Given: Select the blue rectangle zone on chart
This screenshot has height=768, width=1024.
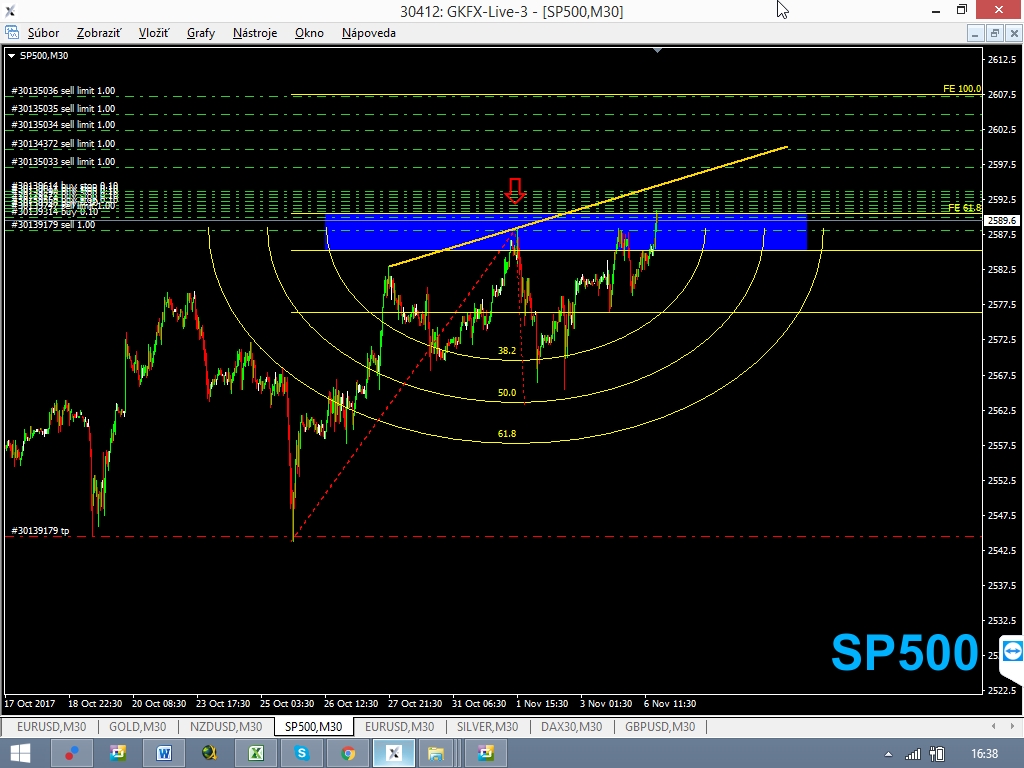Looking at the screenshot, I should point(566,232).
